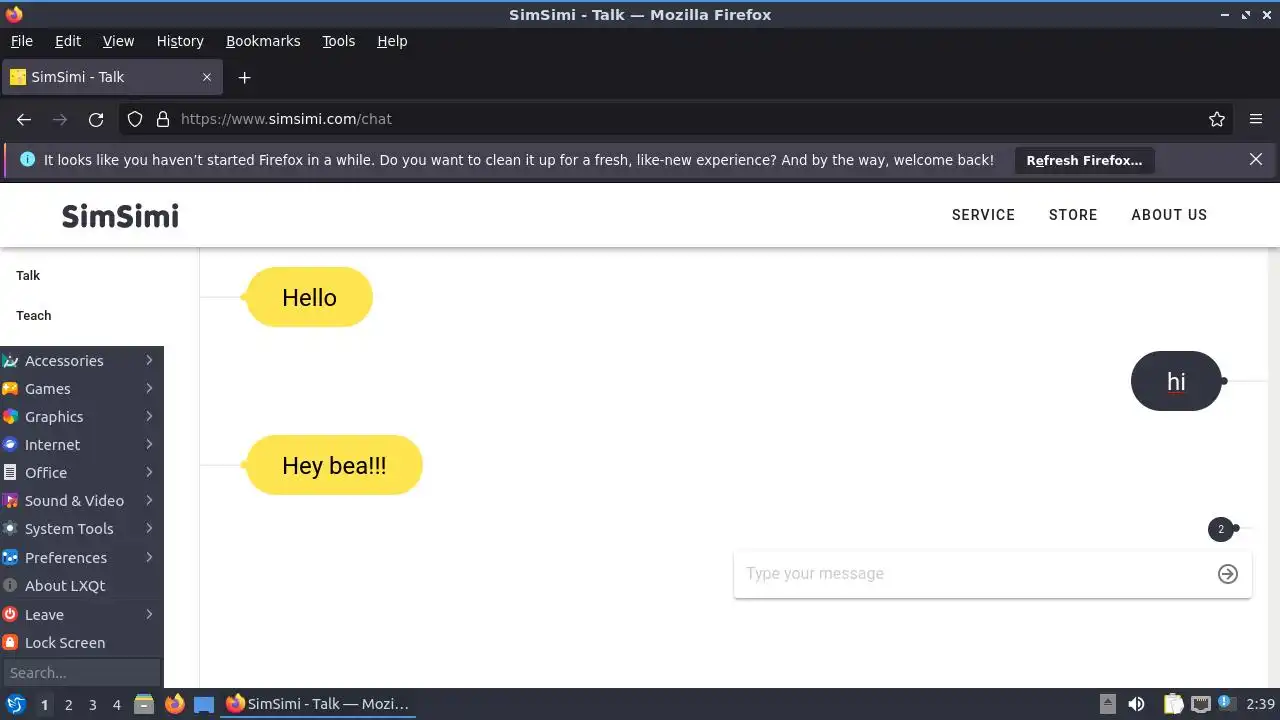Screen dimensions: 1280x720
Task: Open the STORE navigation link
Action: [1073, 215]
